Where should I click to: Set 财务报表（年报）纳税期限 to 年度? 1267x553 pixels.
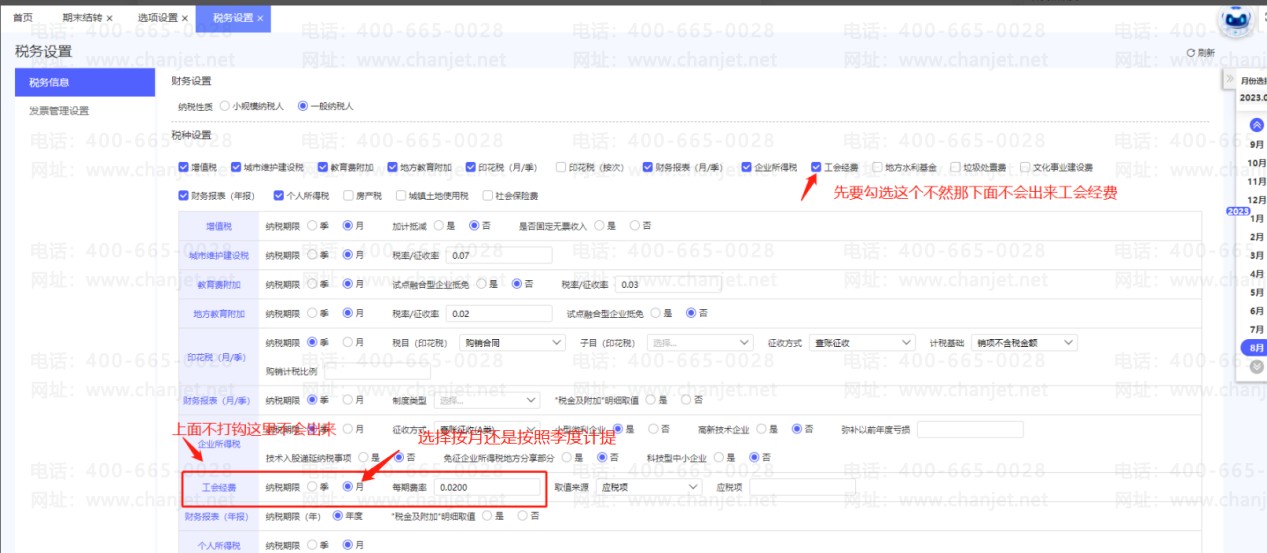pyautogui.click(x=337, y=516)
